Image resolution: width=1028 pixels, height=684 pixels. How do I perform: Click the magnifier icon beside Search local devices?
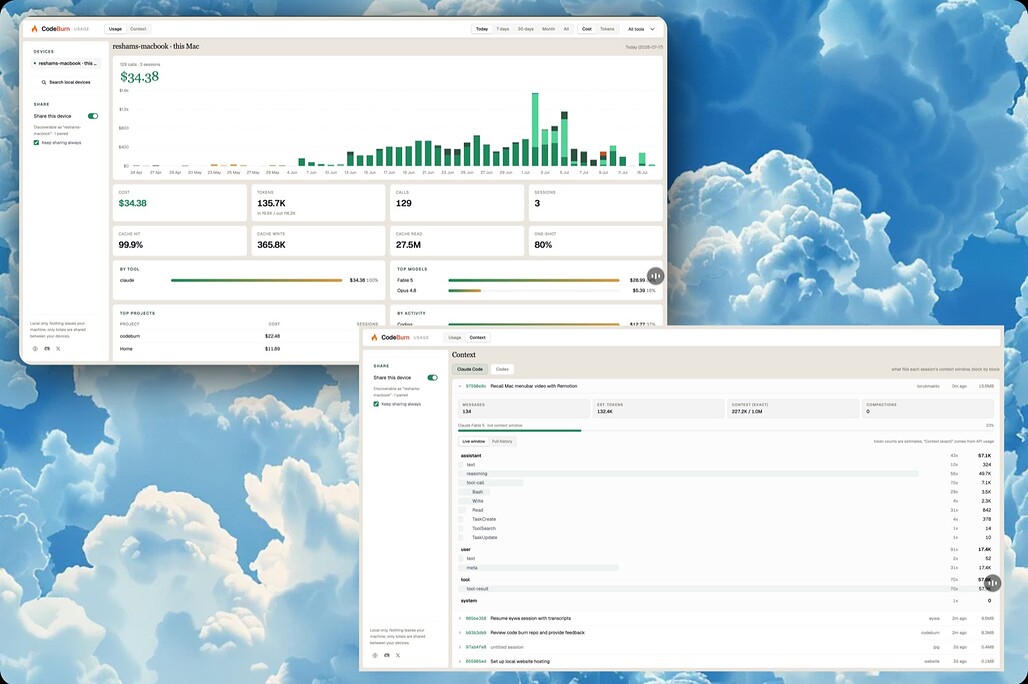click(x=44, y=83)
